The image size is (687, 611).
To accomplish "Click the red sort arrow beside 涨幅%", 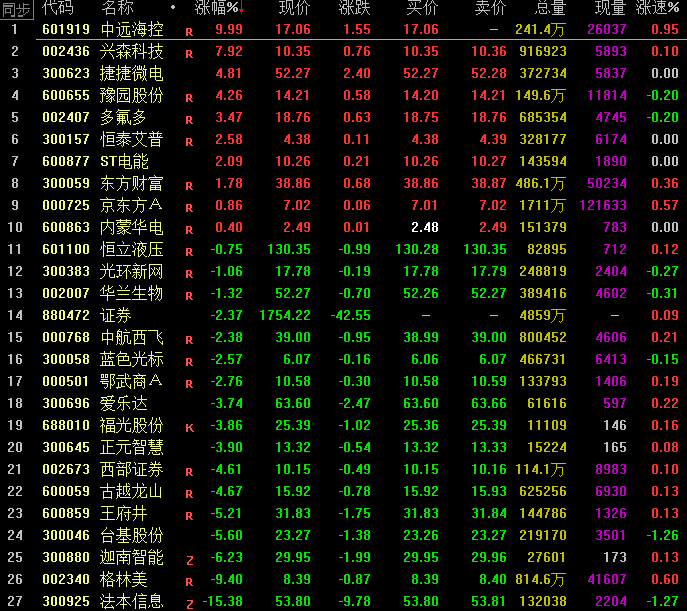I will pyautogui.click(x=241, y=7).
